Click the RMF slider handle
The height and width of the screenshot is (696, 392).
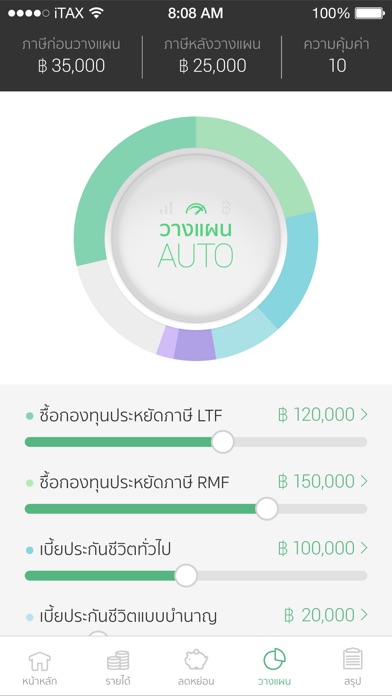pos(267,509)
